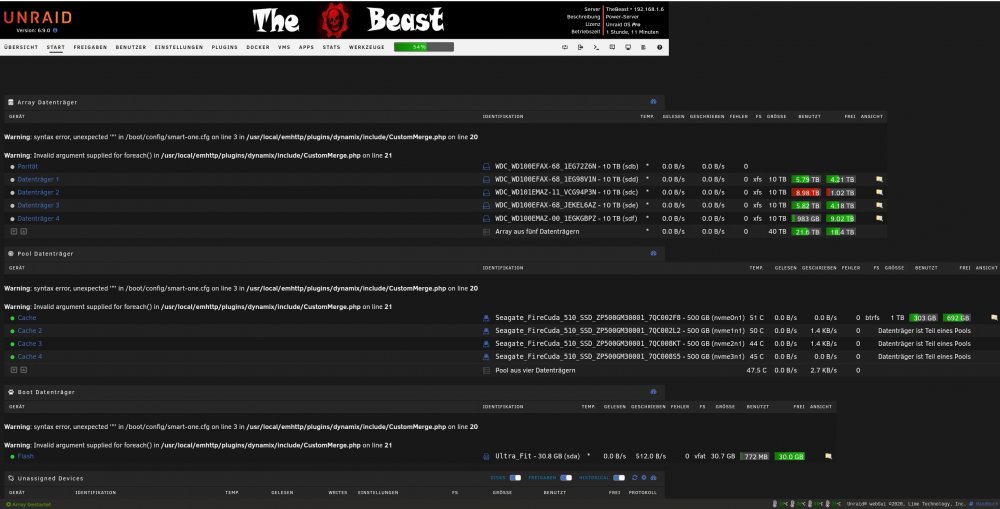
Task: Open the Apps menu tab
Action: 306,47
